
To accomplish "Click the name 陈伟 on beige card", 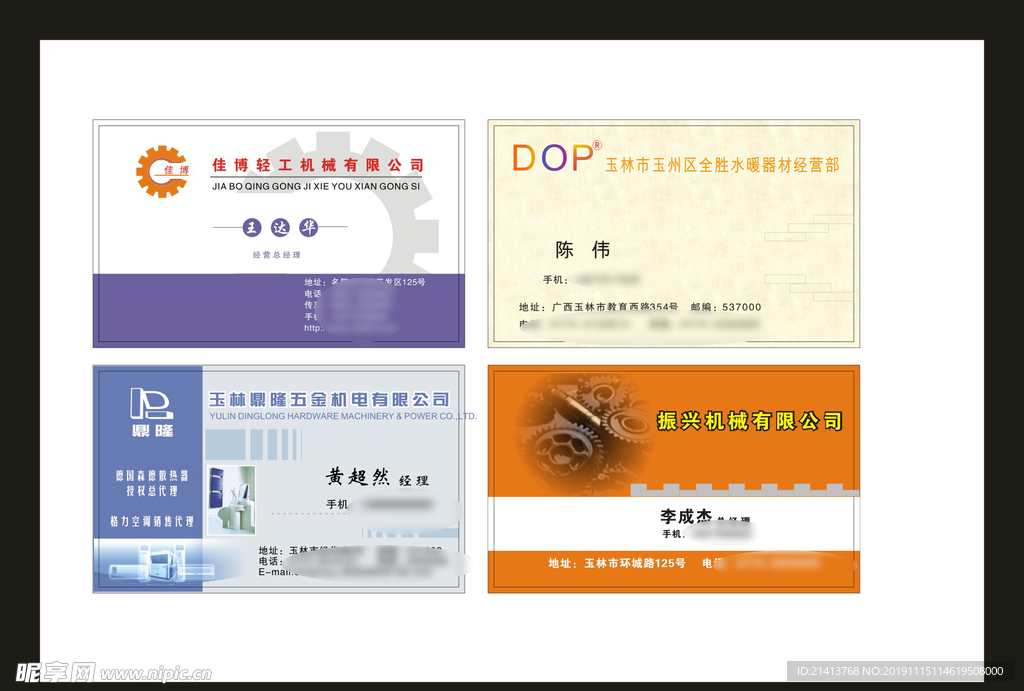I will point(582,250).
